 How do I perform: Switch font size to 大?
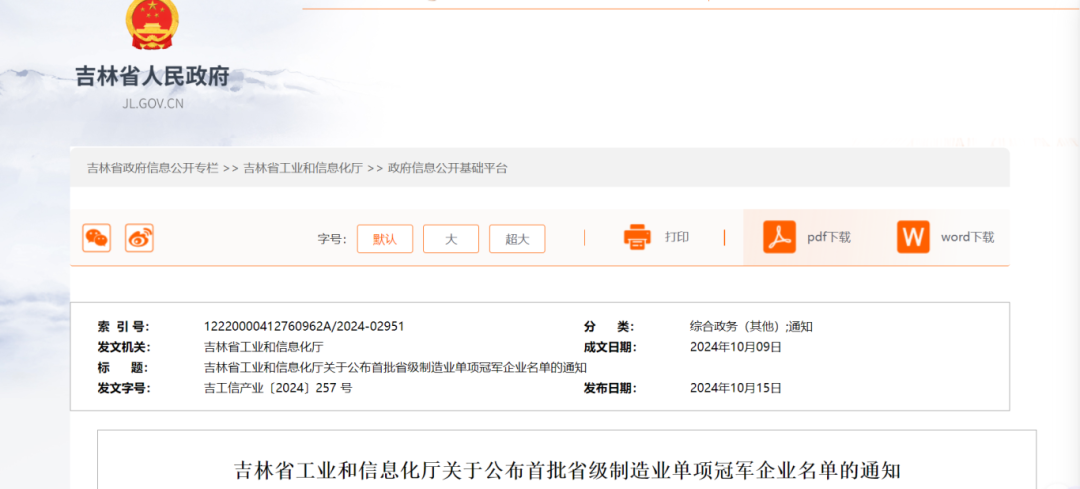pos(451,239)
